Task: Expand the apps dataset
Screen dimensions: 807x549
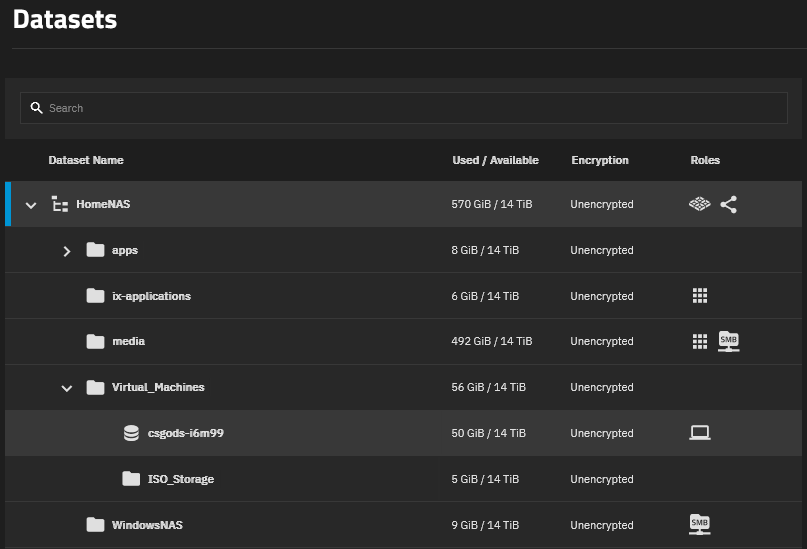Action: click(x=67, y=251)
